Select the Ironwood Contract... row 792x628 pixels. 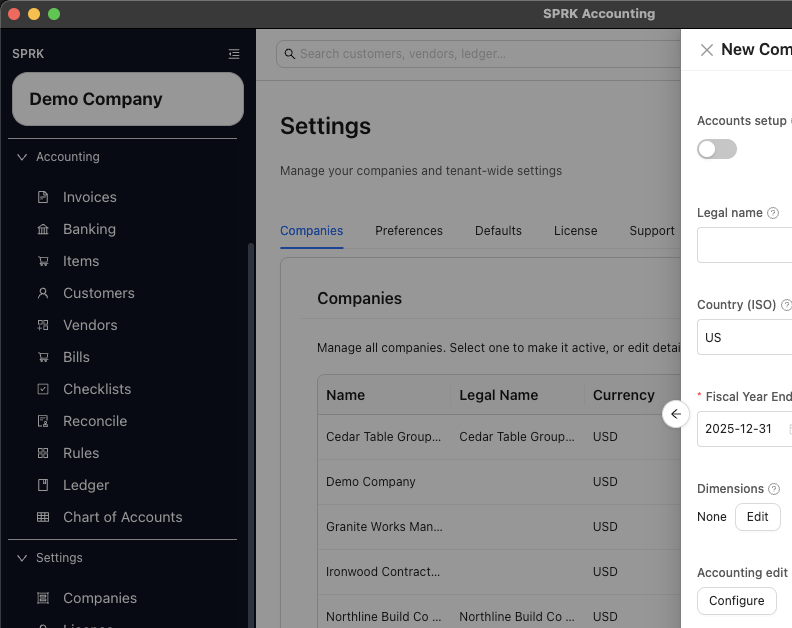coord(499,572)
